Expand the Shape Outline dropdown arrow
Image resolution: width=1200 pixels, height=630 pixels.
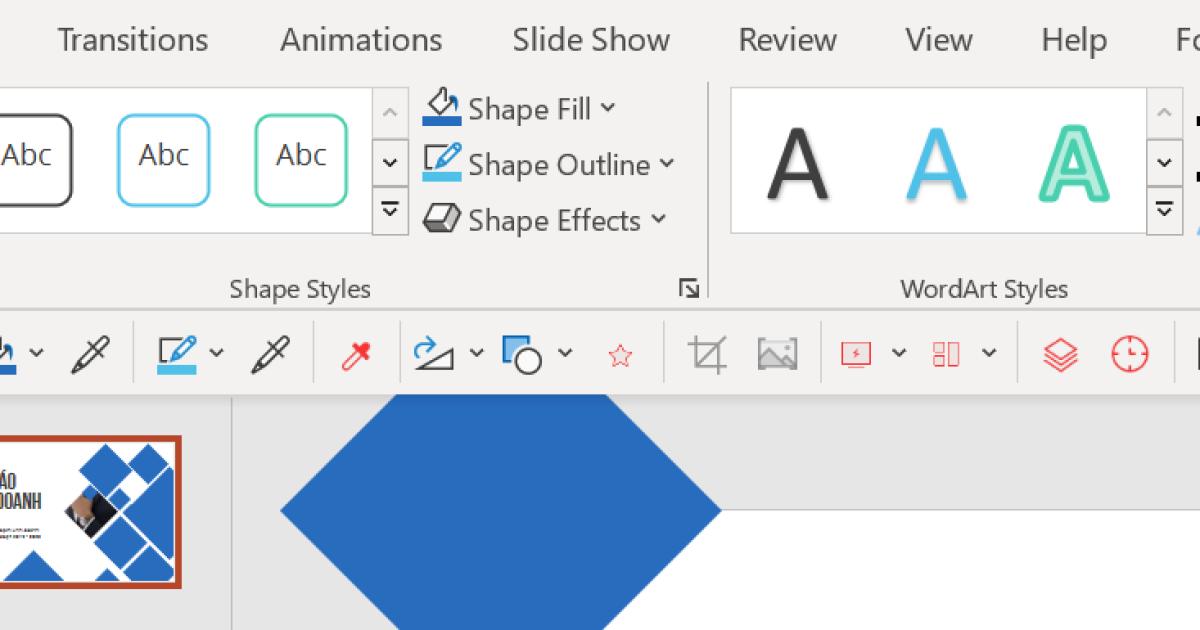pos(667,164)
